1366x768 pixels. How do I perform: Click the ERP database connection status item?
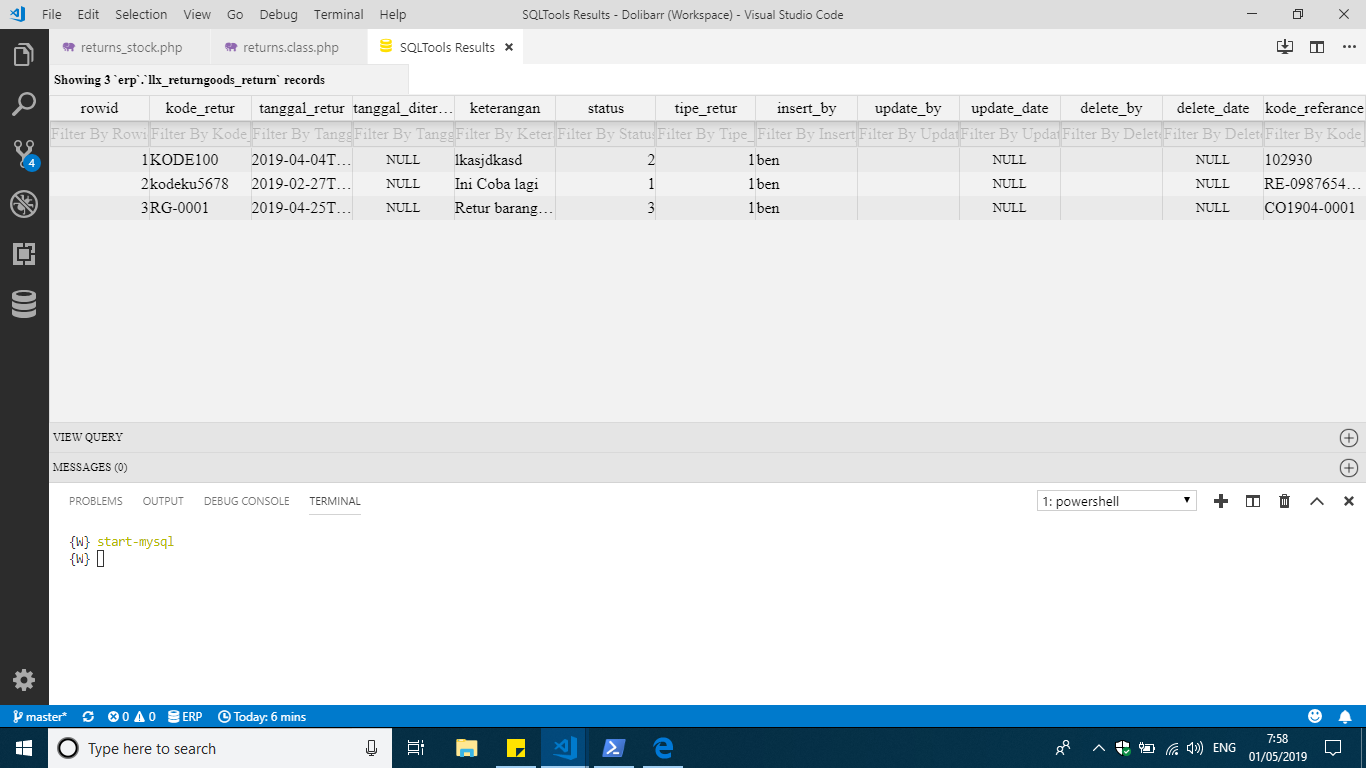point(185,717)
